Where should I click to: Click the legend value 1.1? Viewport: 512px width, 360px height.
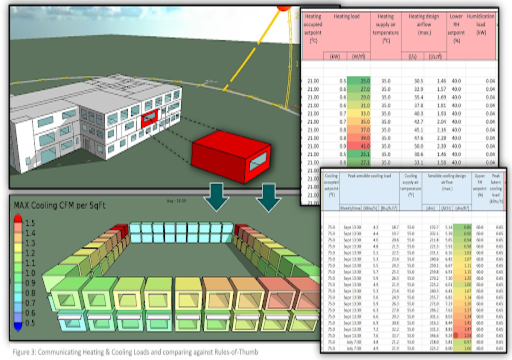[x=30, y=263]
